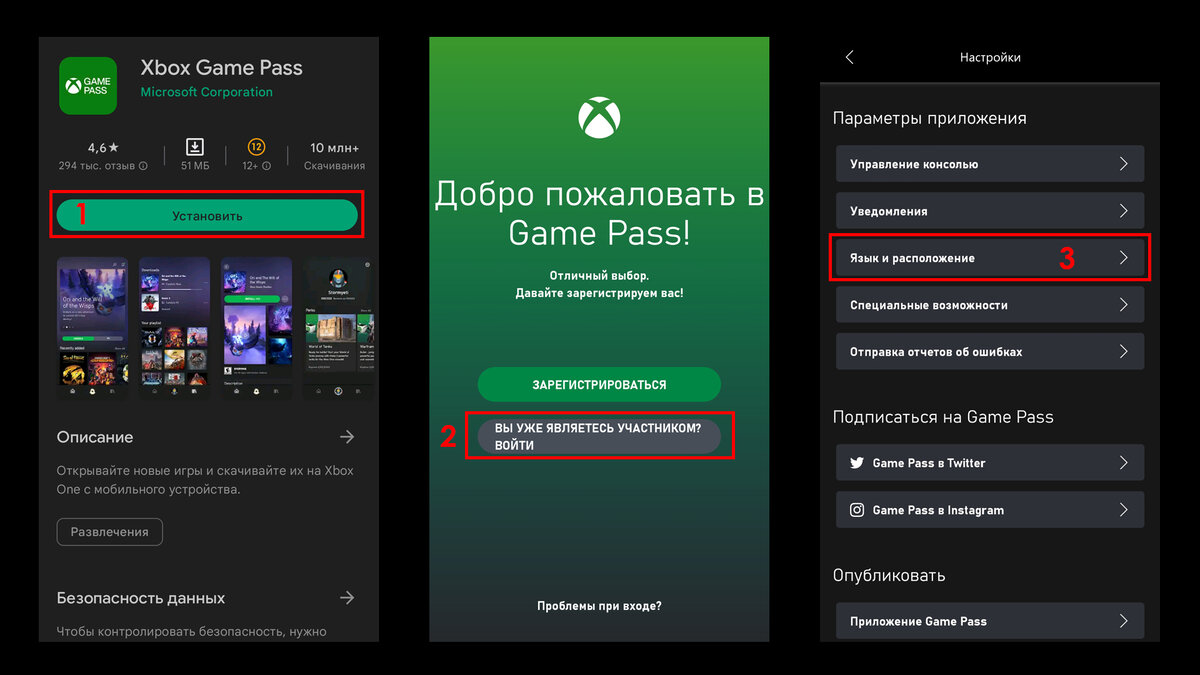This screenshot has width=1200, height=675.
Task: Tap Подписаться на Game Pass heading
Action: pos(943,417)
